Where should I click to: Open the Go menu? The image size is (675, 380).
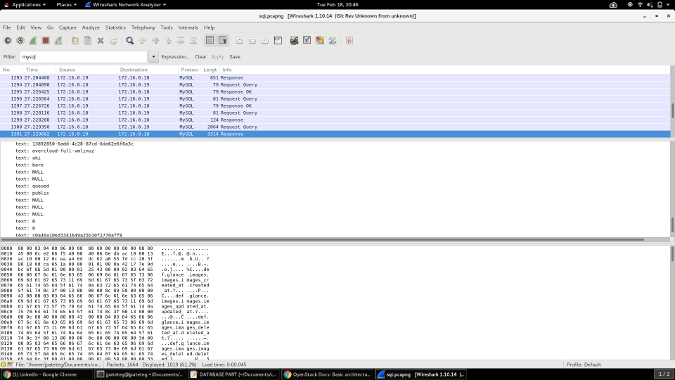[50, 28]
